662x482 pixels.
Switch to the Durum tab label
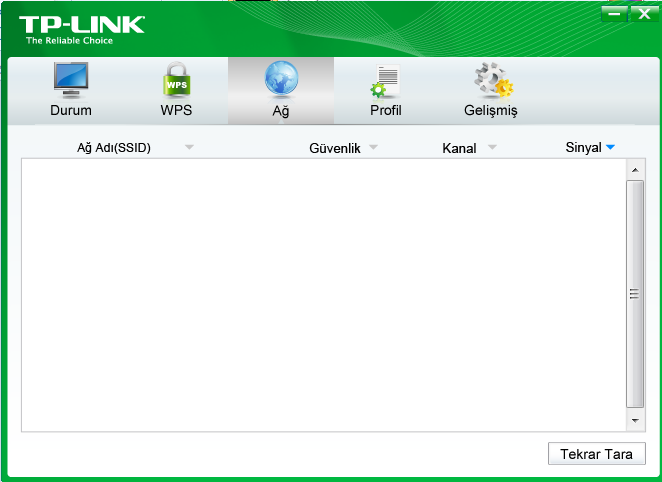pos(71,110)
